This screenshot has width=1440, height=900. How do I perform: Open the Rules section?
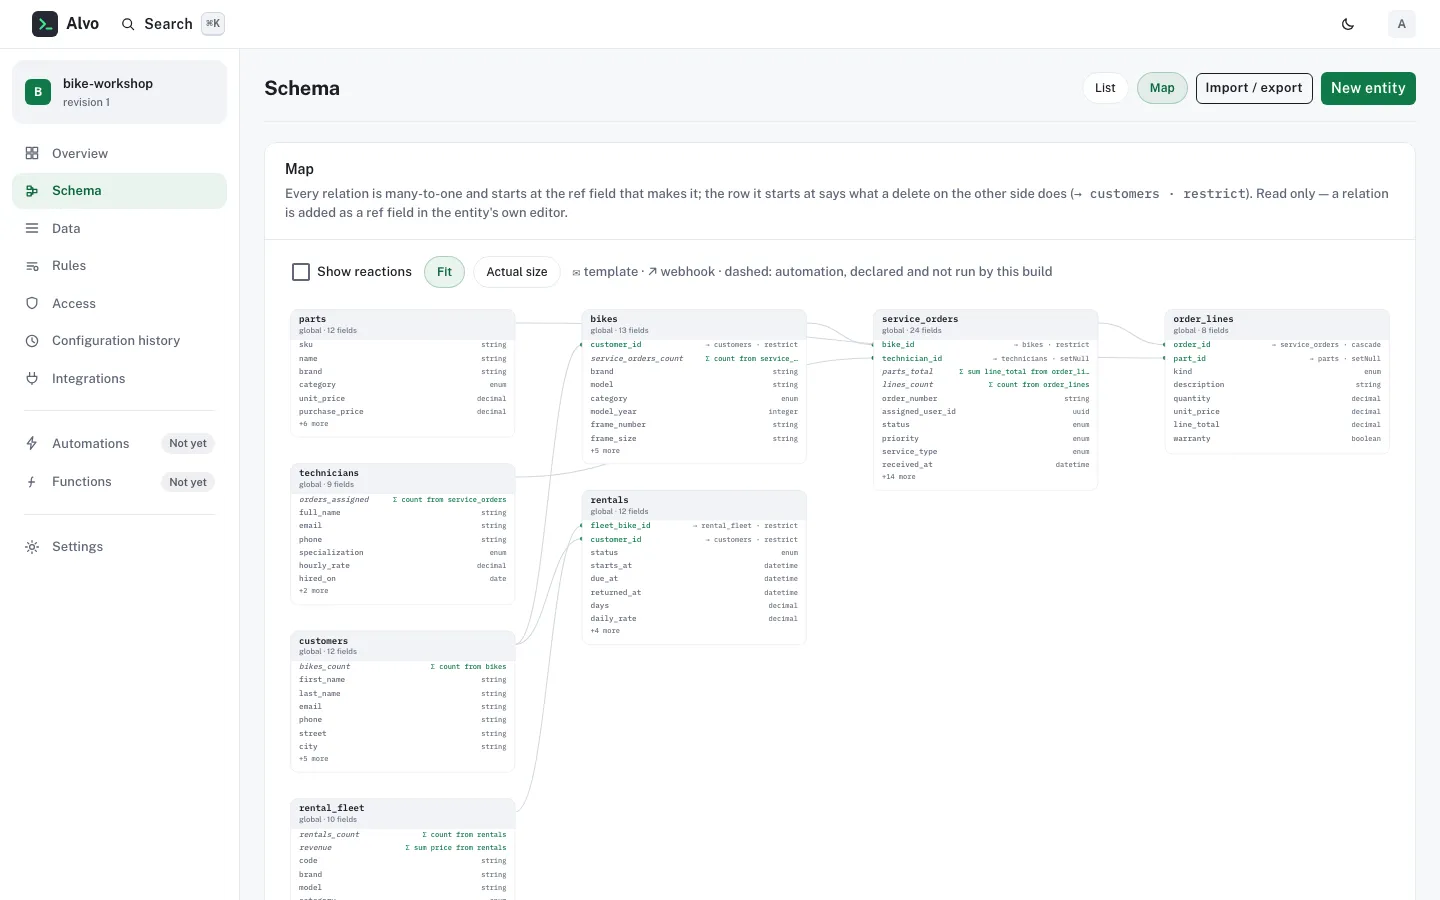tap(120, 266)
